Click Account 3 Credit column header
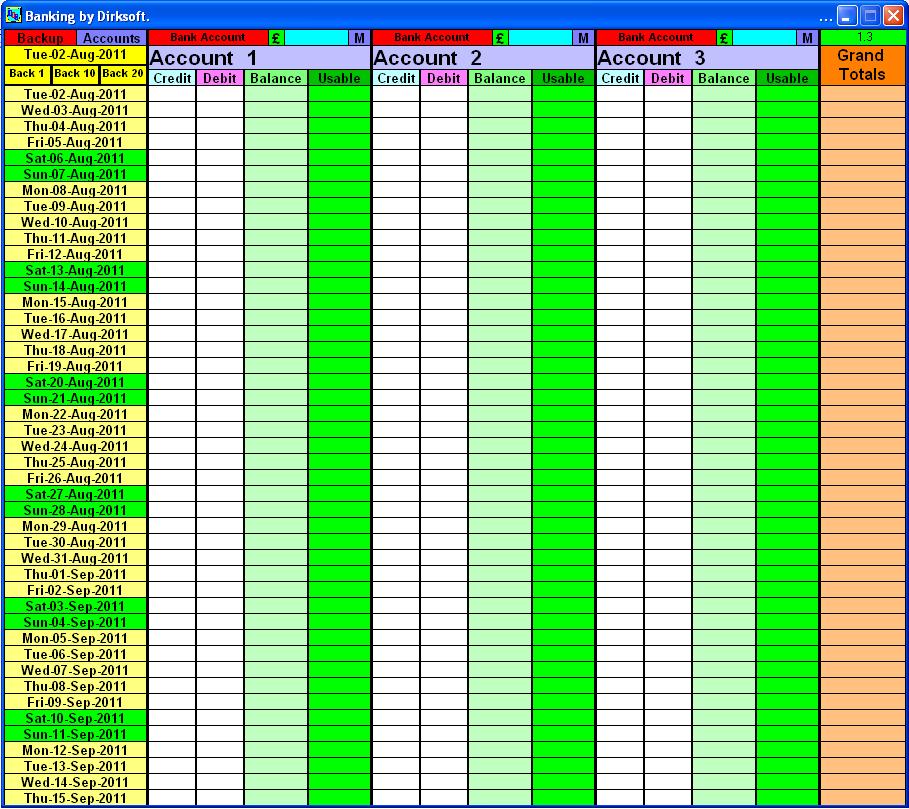 click(x=620, y=78)
